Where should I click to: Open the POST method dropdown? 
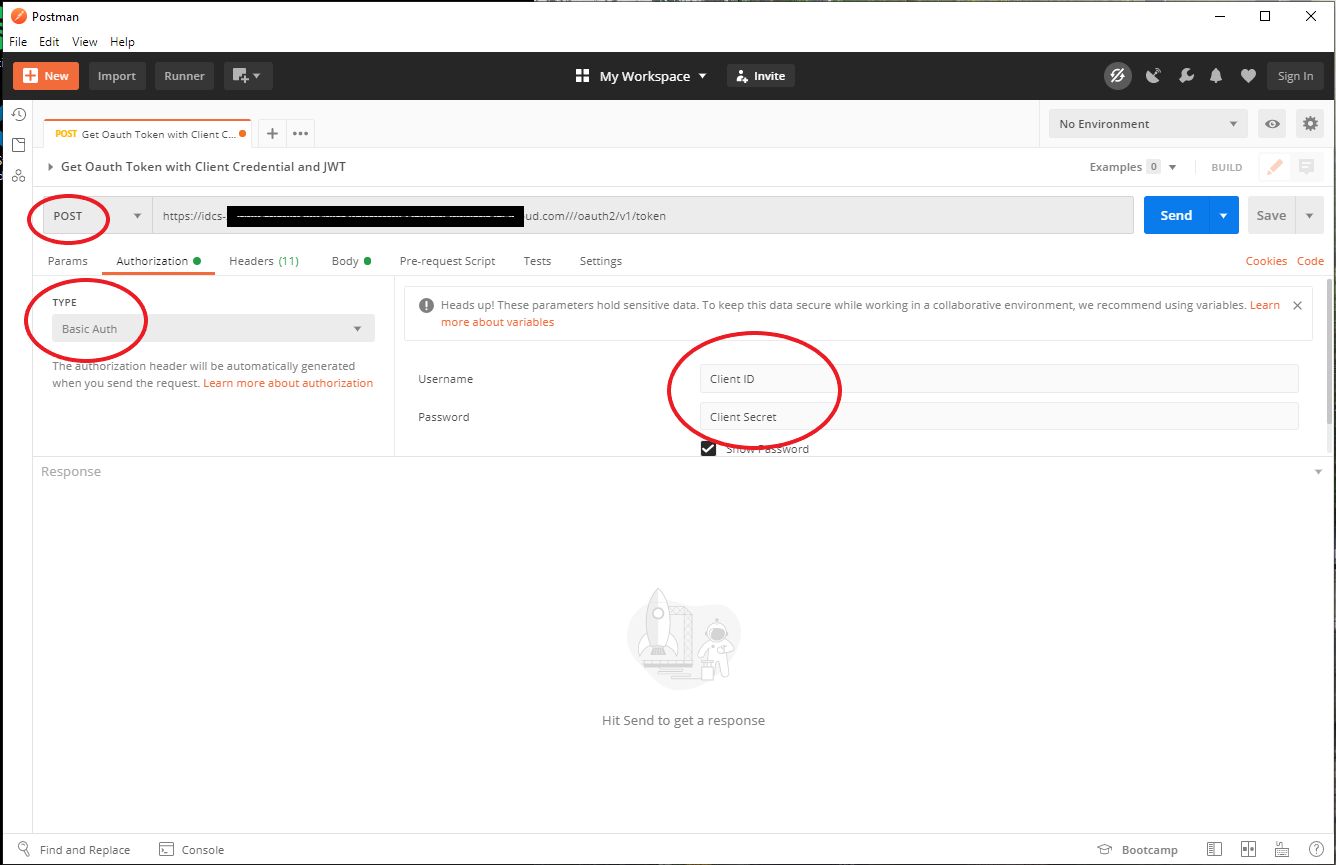click(97, 215)
